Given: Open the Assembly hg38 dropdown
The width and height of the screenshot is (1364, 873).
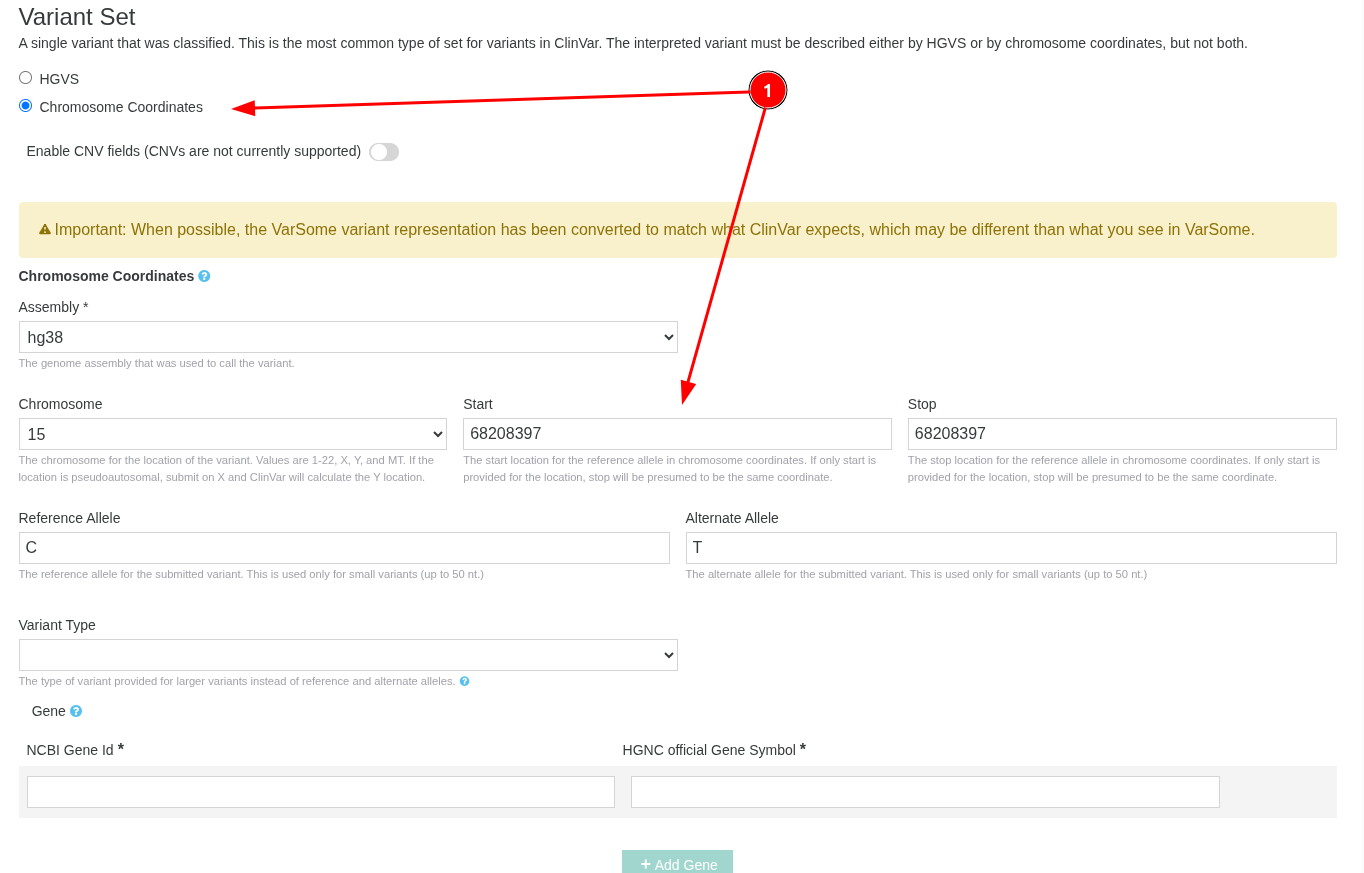Looking at the screenshot, I should coord(348,337).
